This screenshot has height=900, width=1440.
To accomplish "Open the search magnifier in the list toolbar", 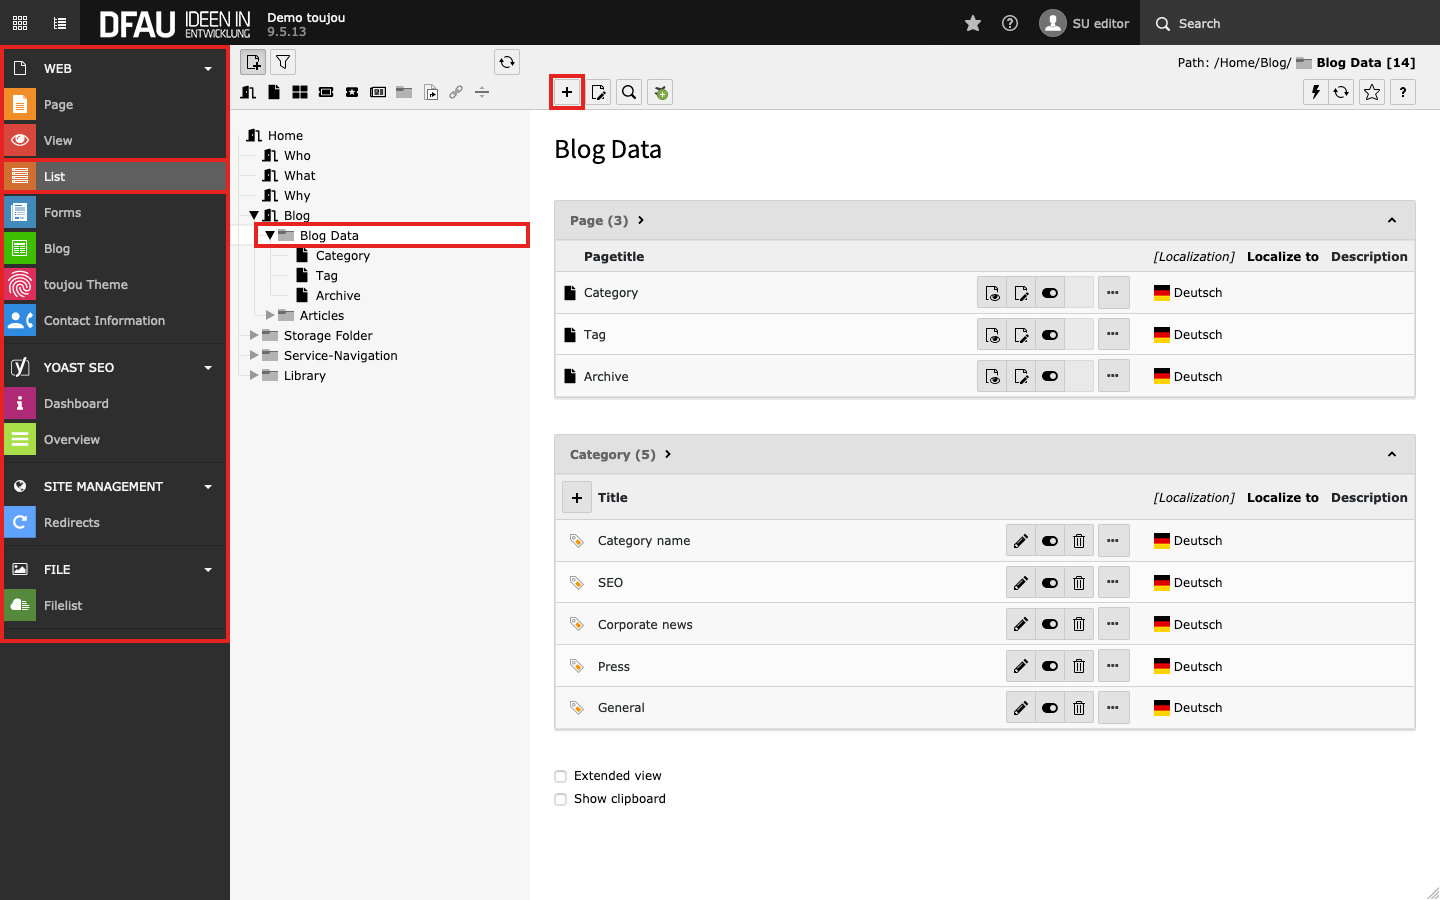I will coord(629,92).
